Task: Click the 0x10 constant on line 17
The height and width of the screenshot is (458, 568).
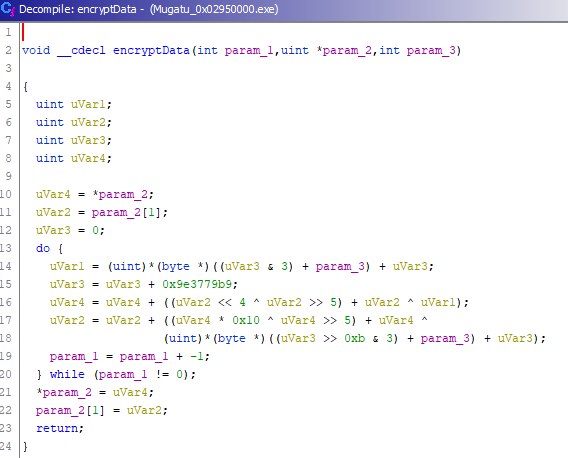Action: (x=246, y=320)
